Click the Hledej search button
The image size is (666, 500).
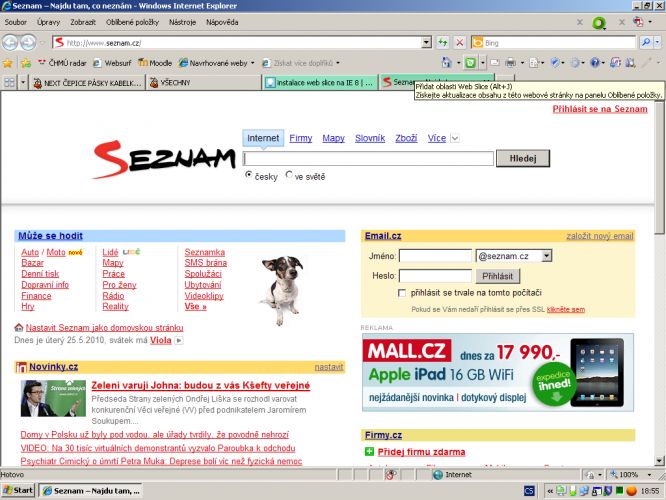coord(523,158)
